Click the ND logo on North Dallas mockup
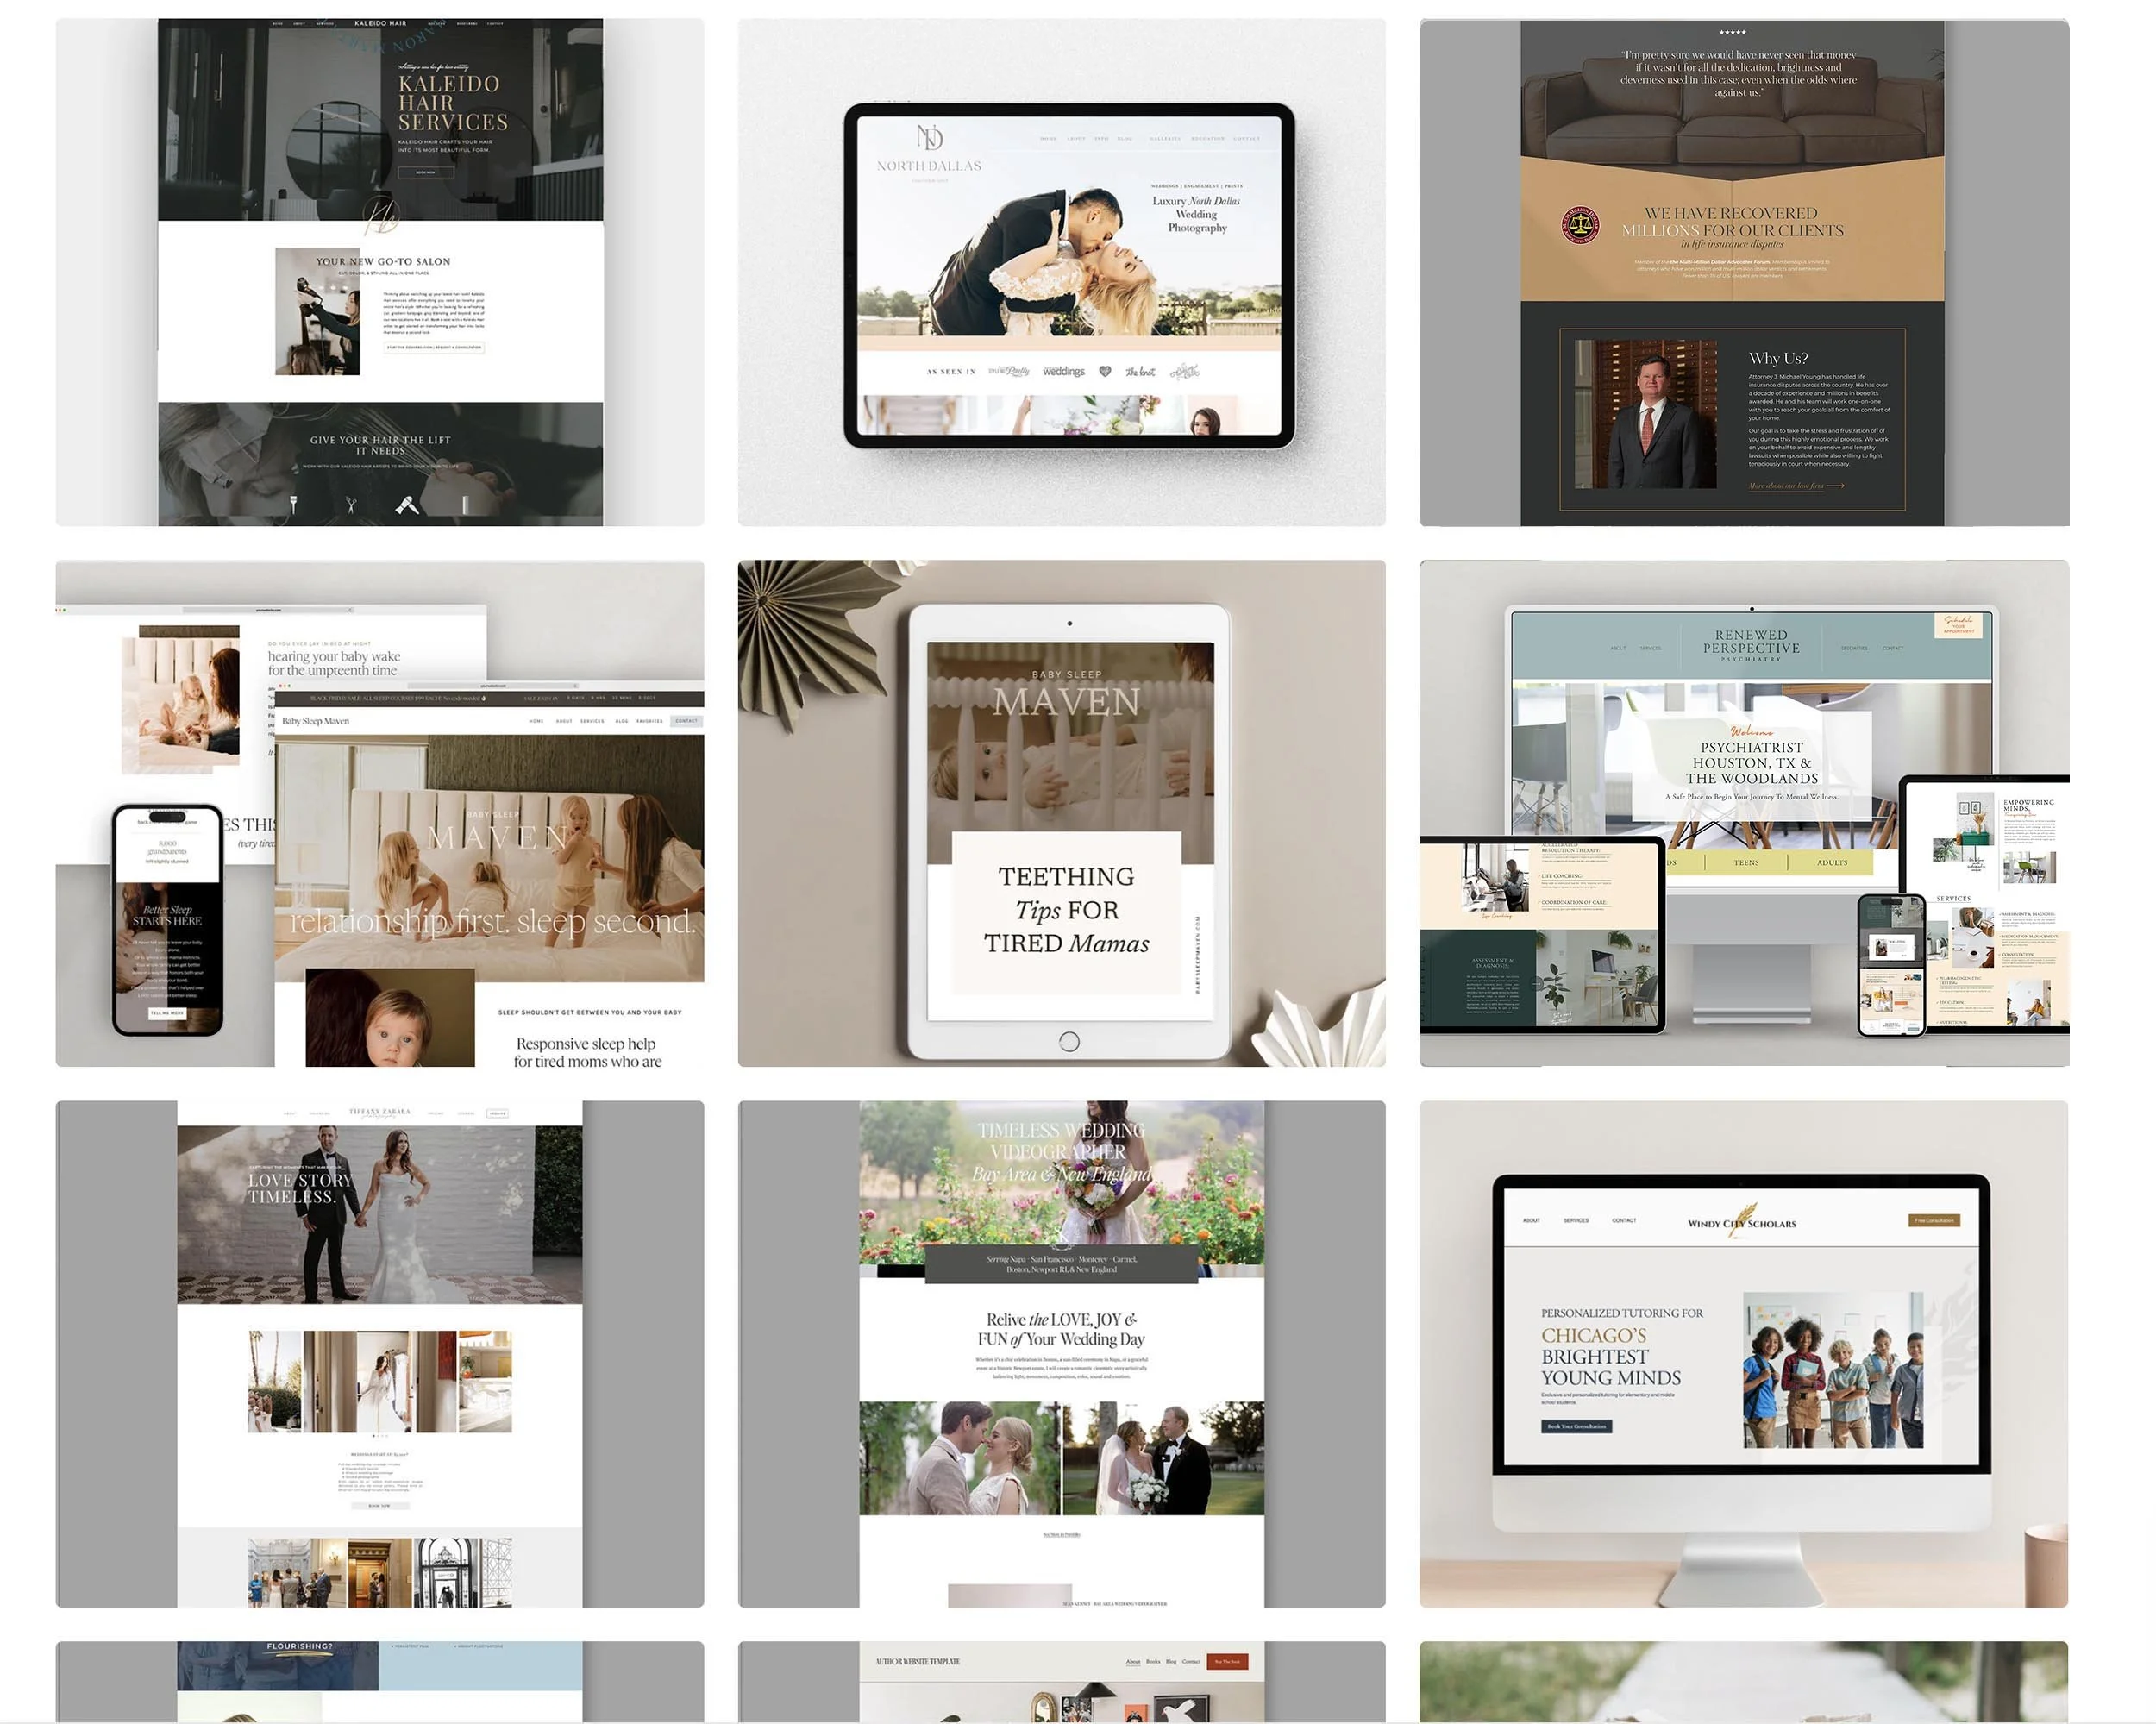Viewport: 2156px width, 1724px height. (x=930, y=137)
